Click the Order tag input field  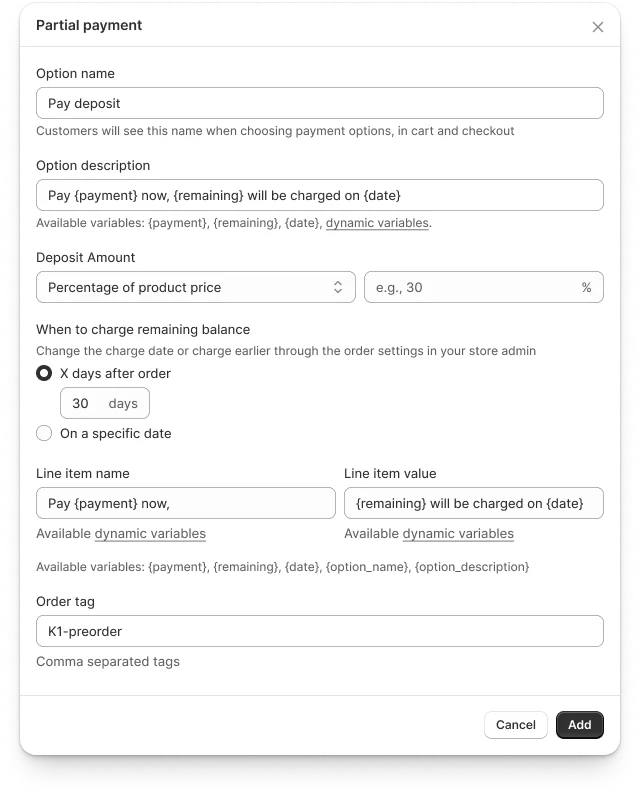tap(319, 631)
